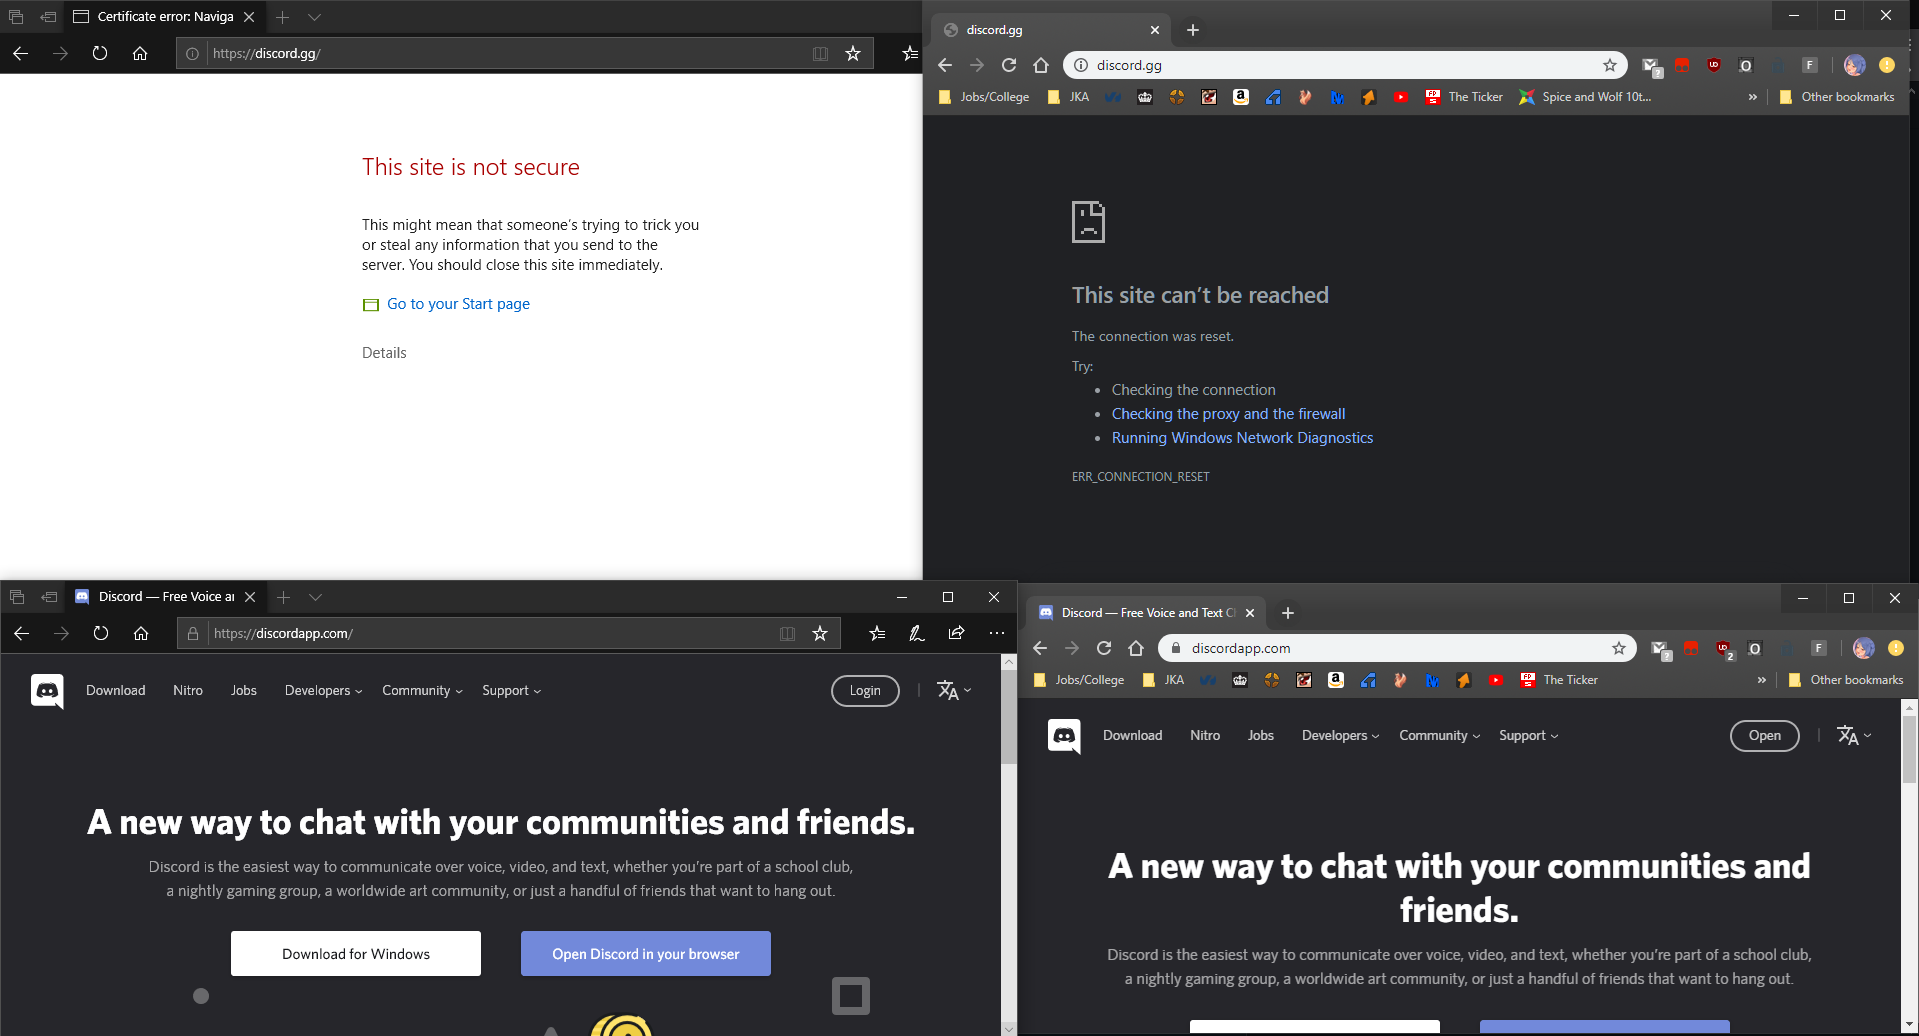Click the back arrow in the discordapp.com Edge window

click(x=21, y=633)
